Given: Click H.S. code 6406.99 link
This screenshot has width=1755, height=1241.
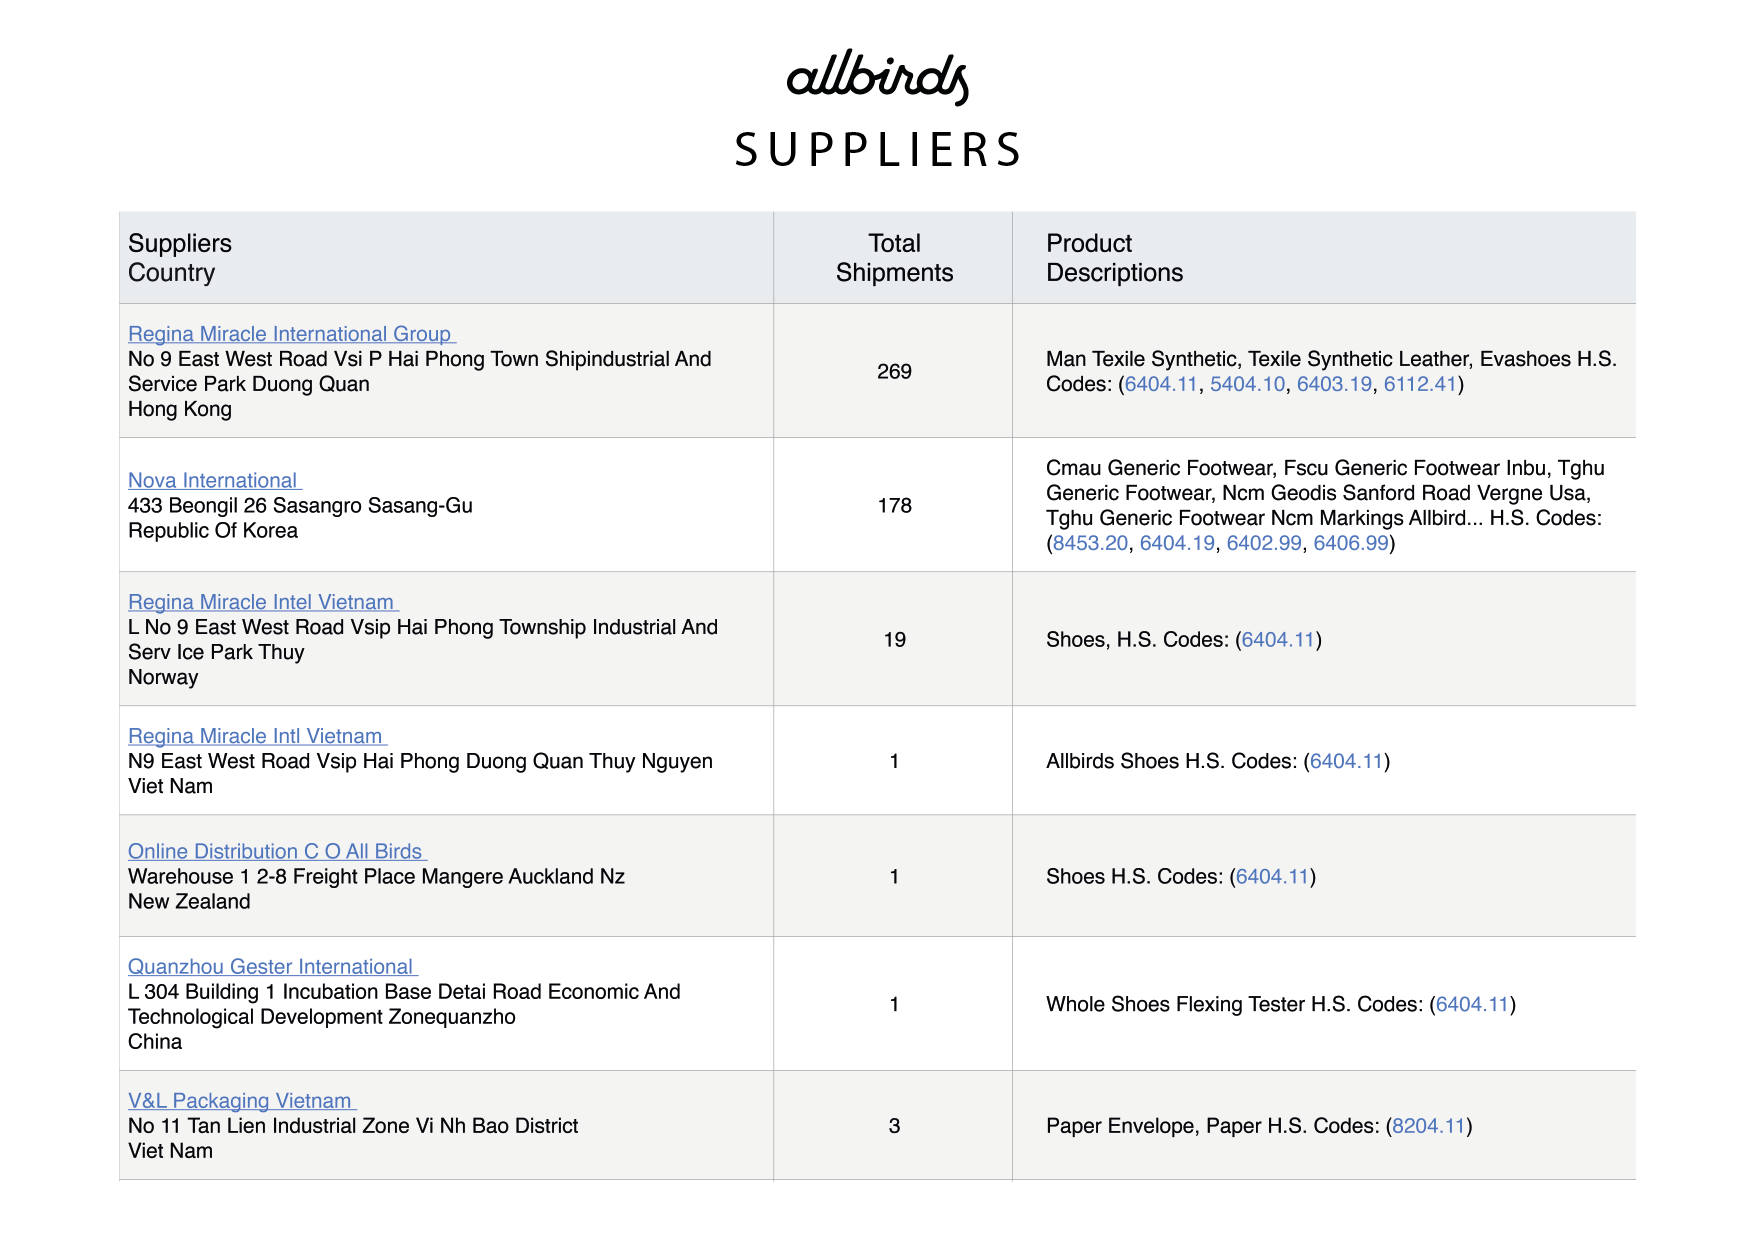Looking at the screenshot, I should [x=1351, y=543].
